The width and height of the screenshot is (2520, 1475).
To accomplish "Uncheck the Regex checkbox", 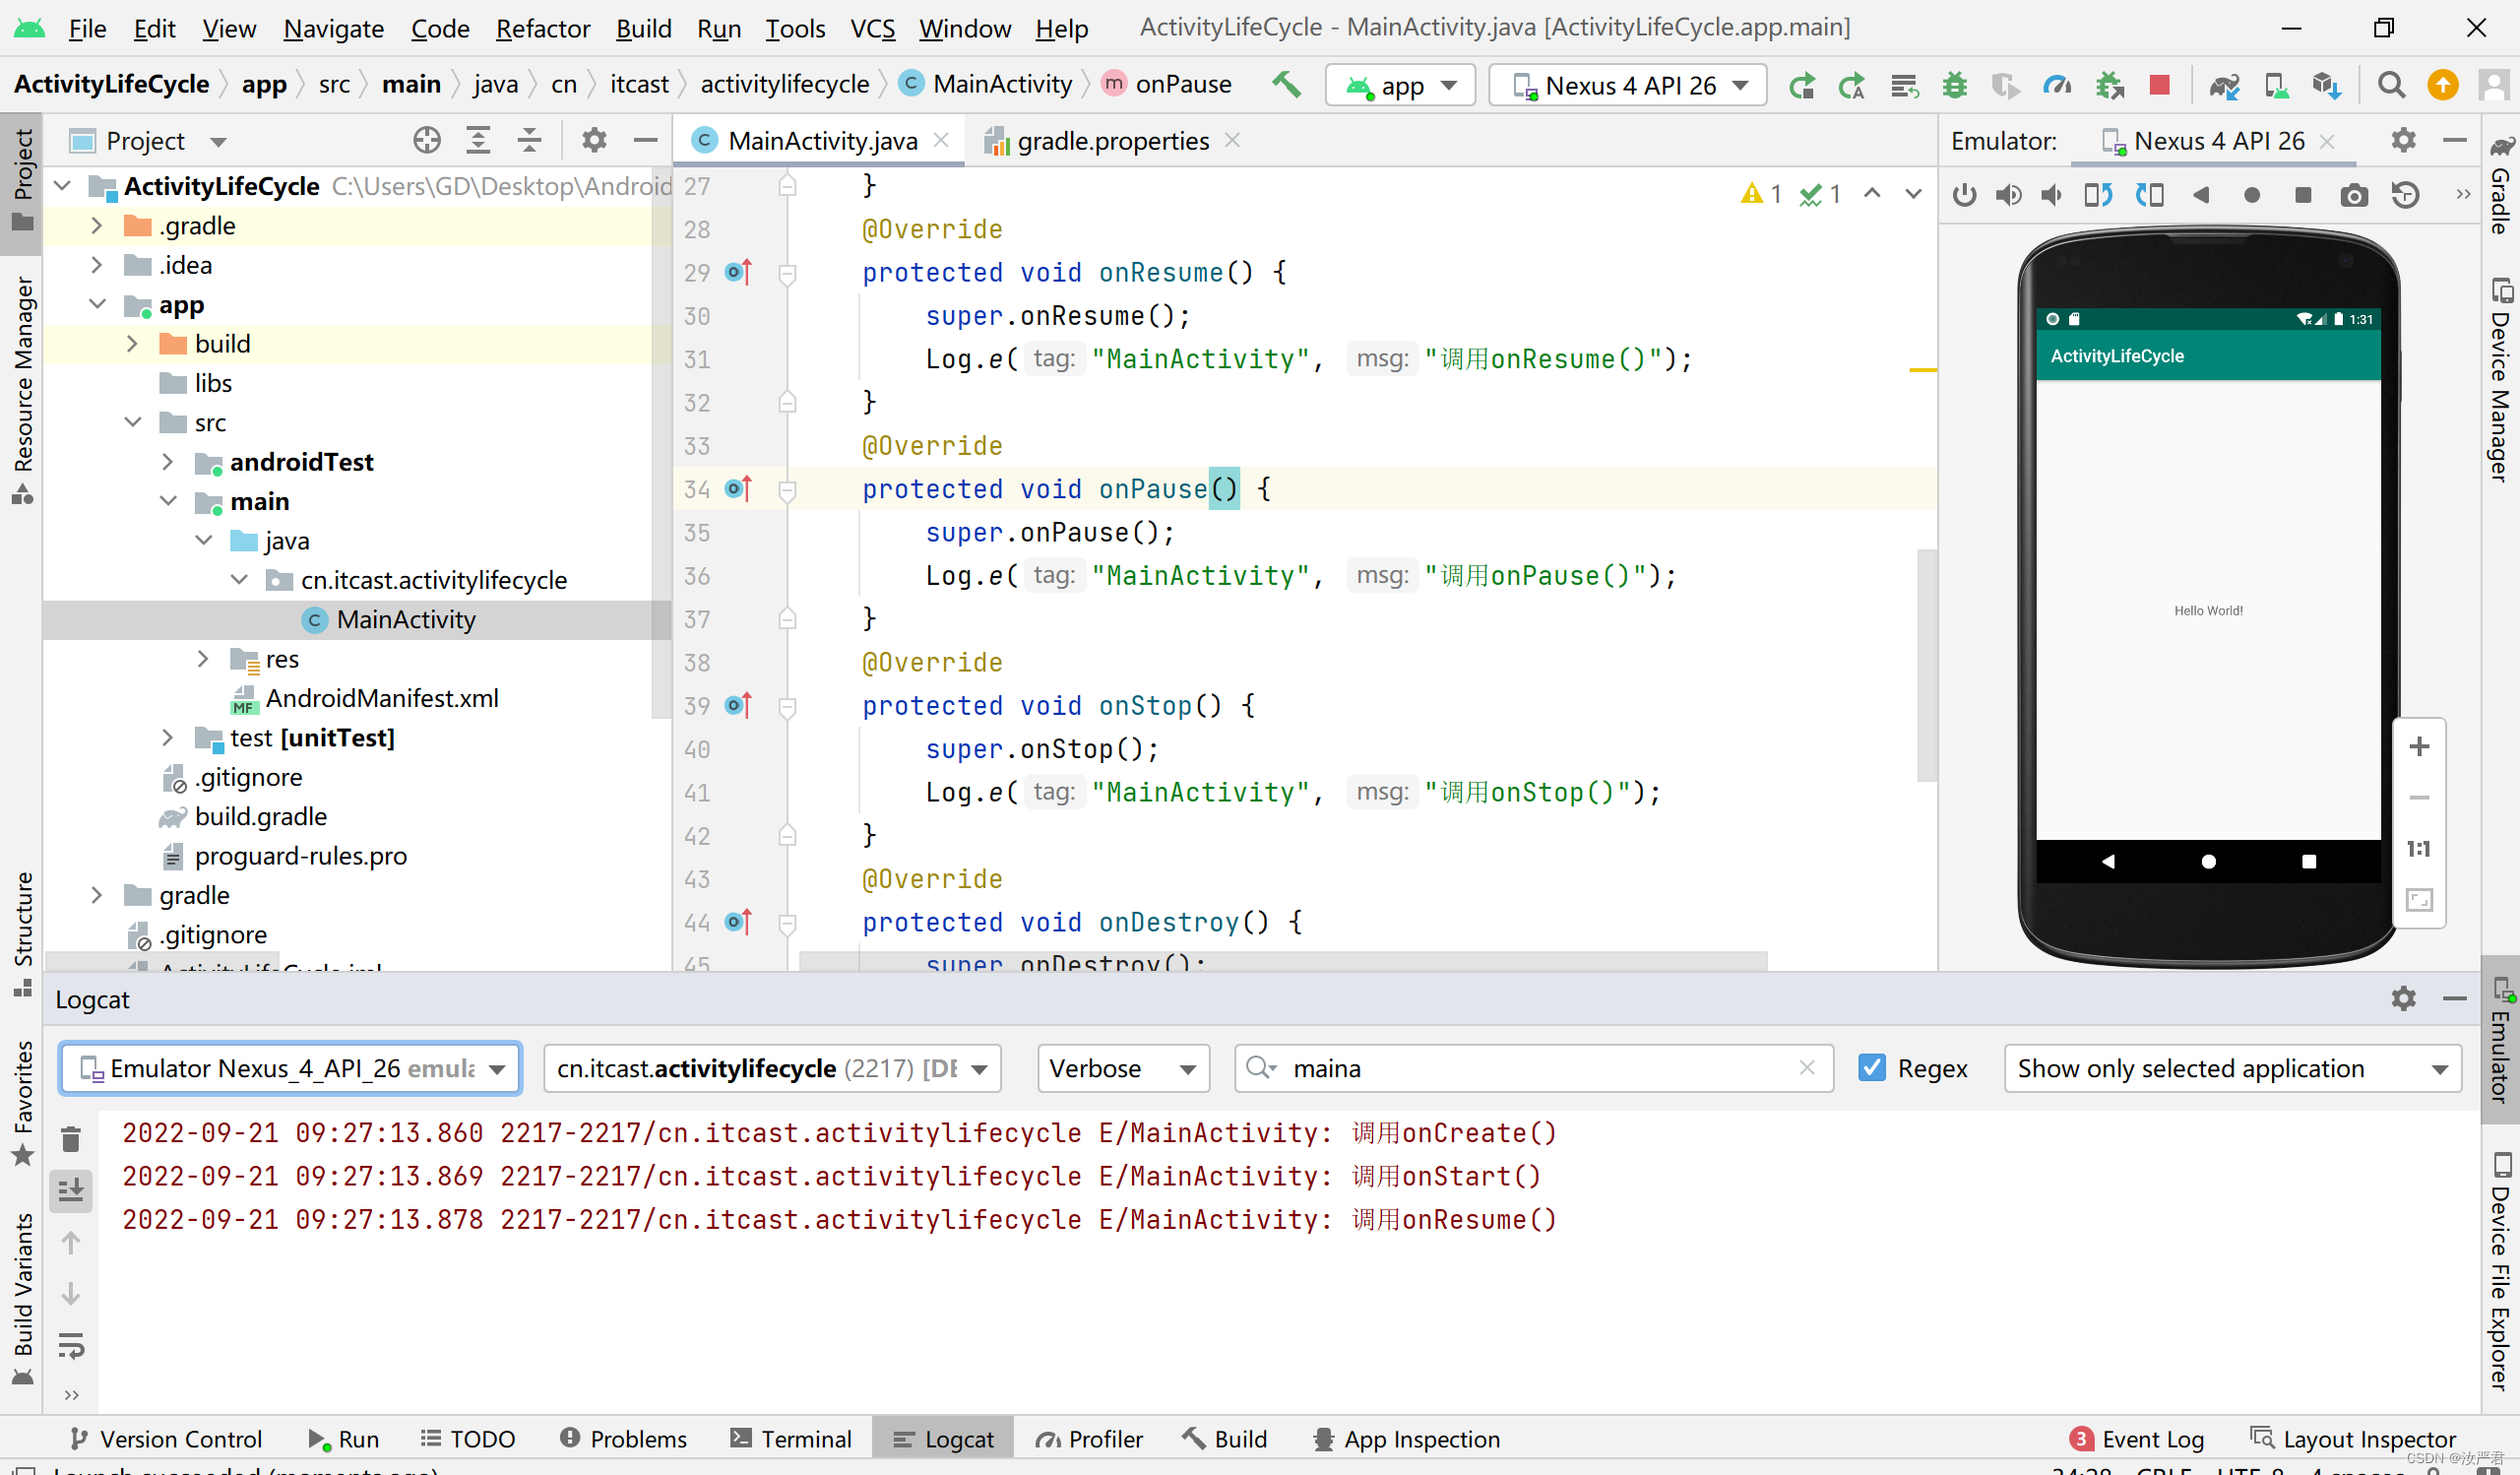I will pyautogui.click(x=1871, y=1068).
